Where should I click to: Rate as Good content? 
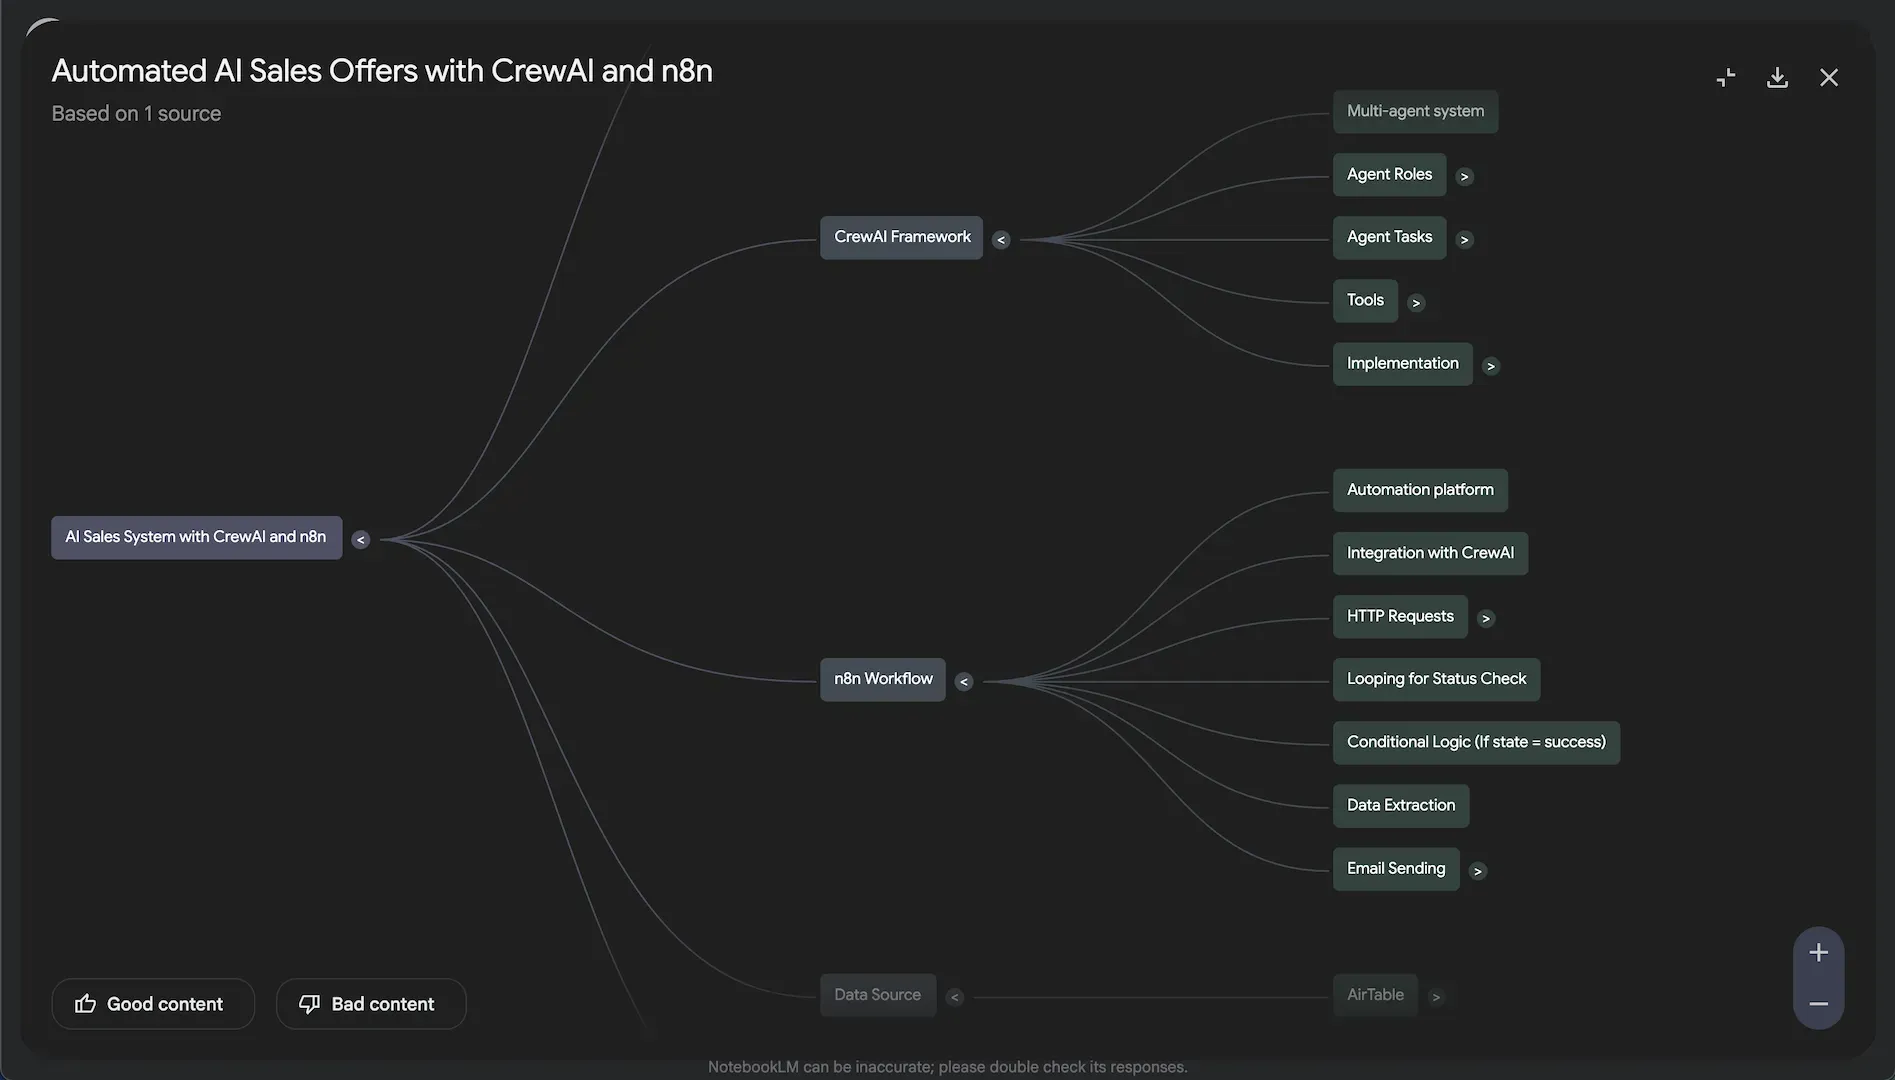coord(153,1004)
